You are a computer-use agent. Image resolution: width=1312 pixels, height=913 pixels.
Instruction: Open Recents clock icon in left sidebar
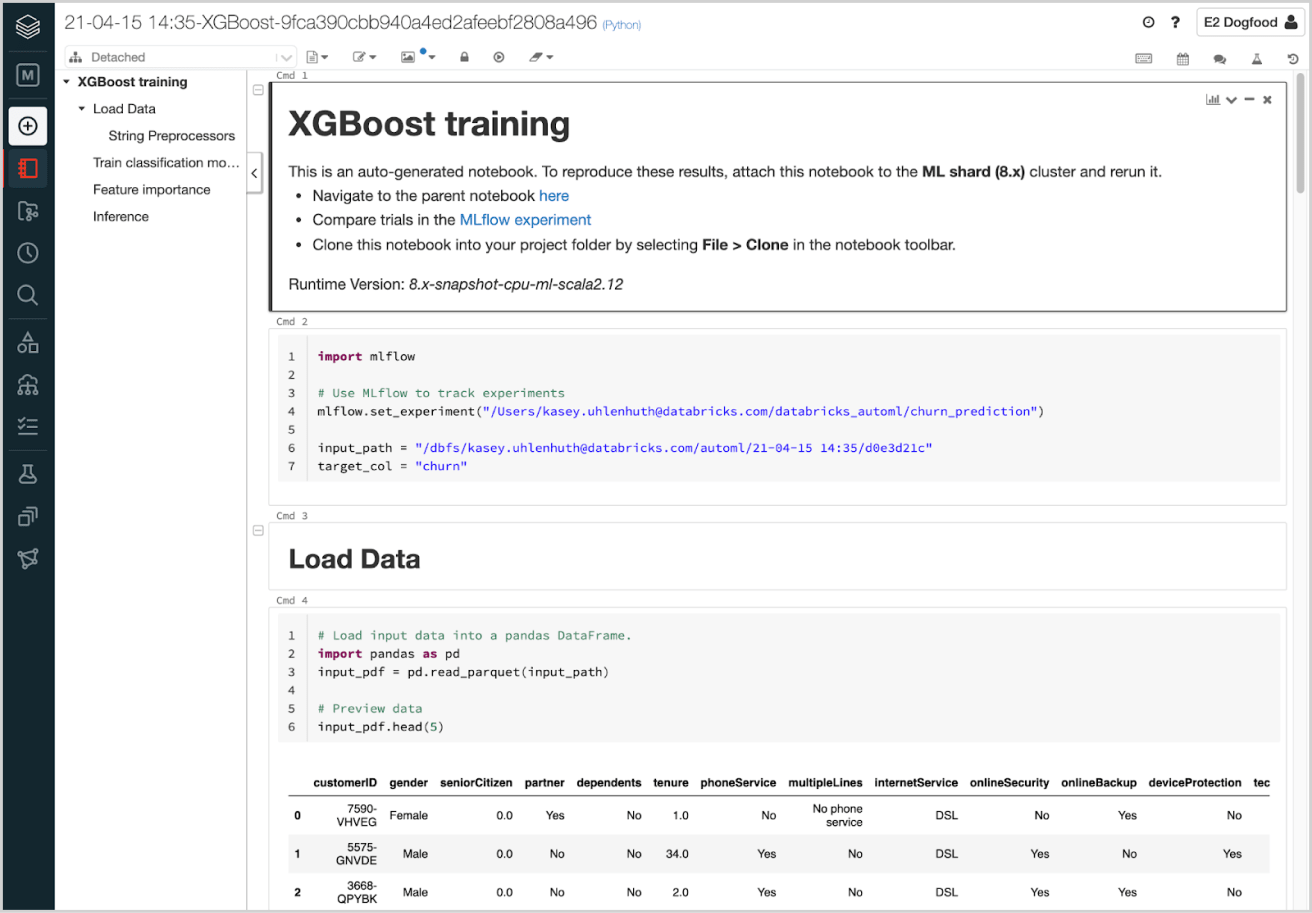(28, 253)
